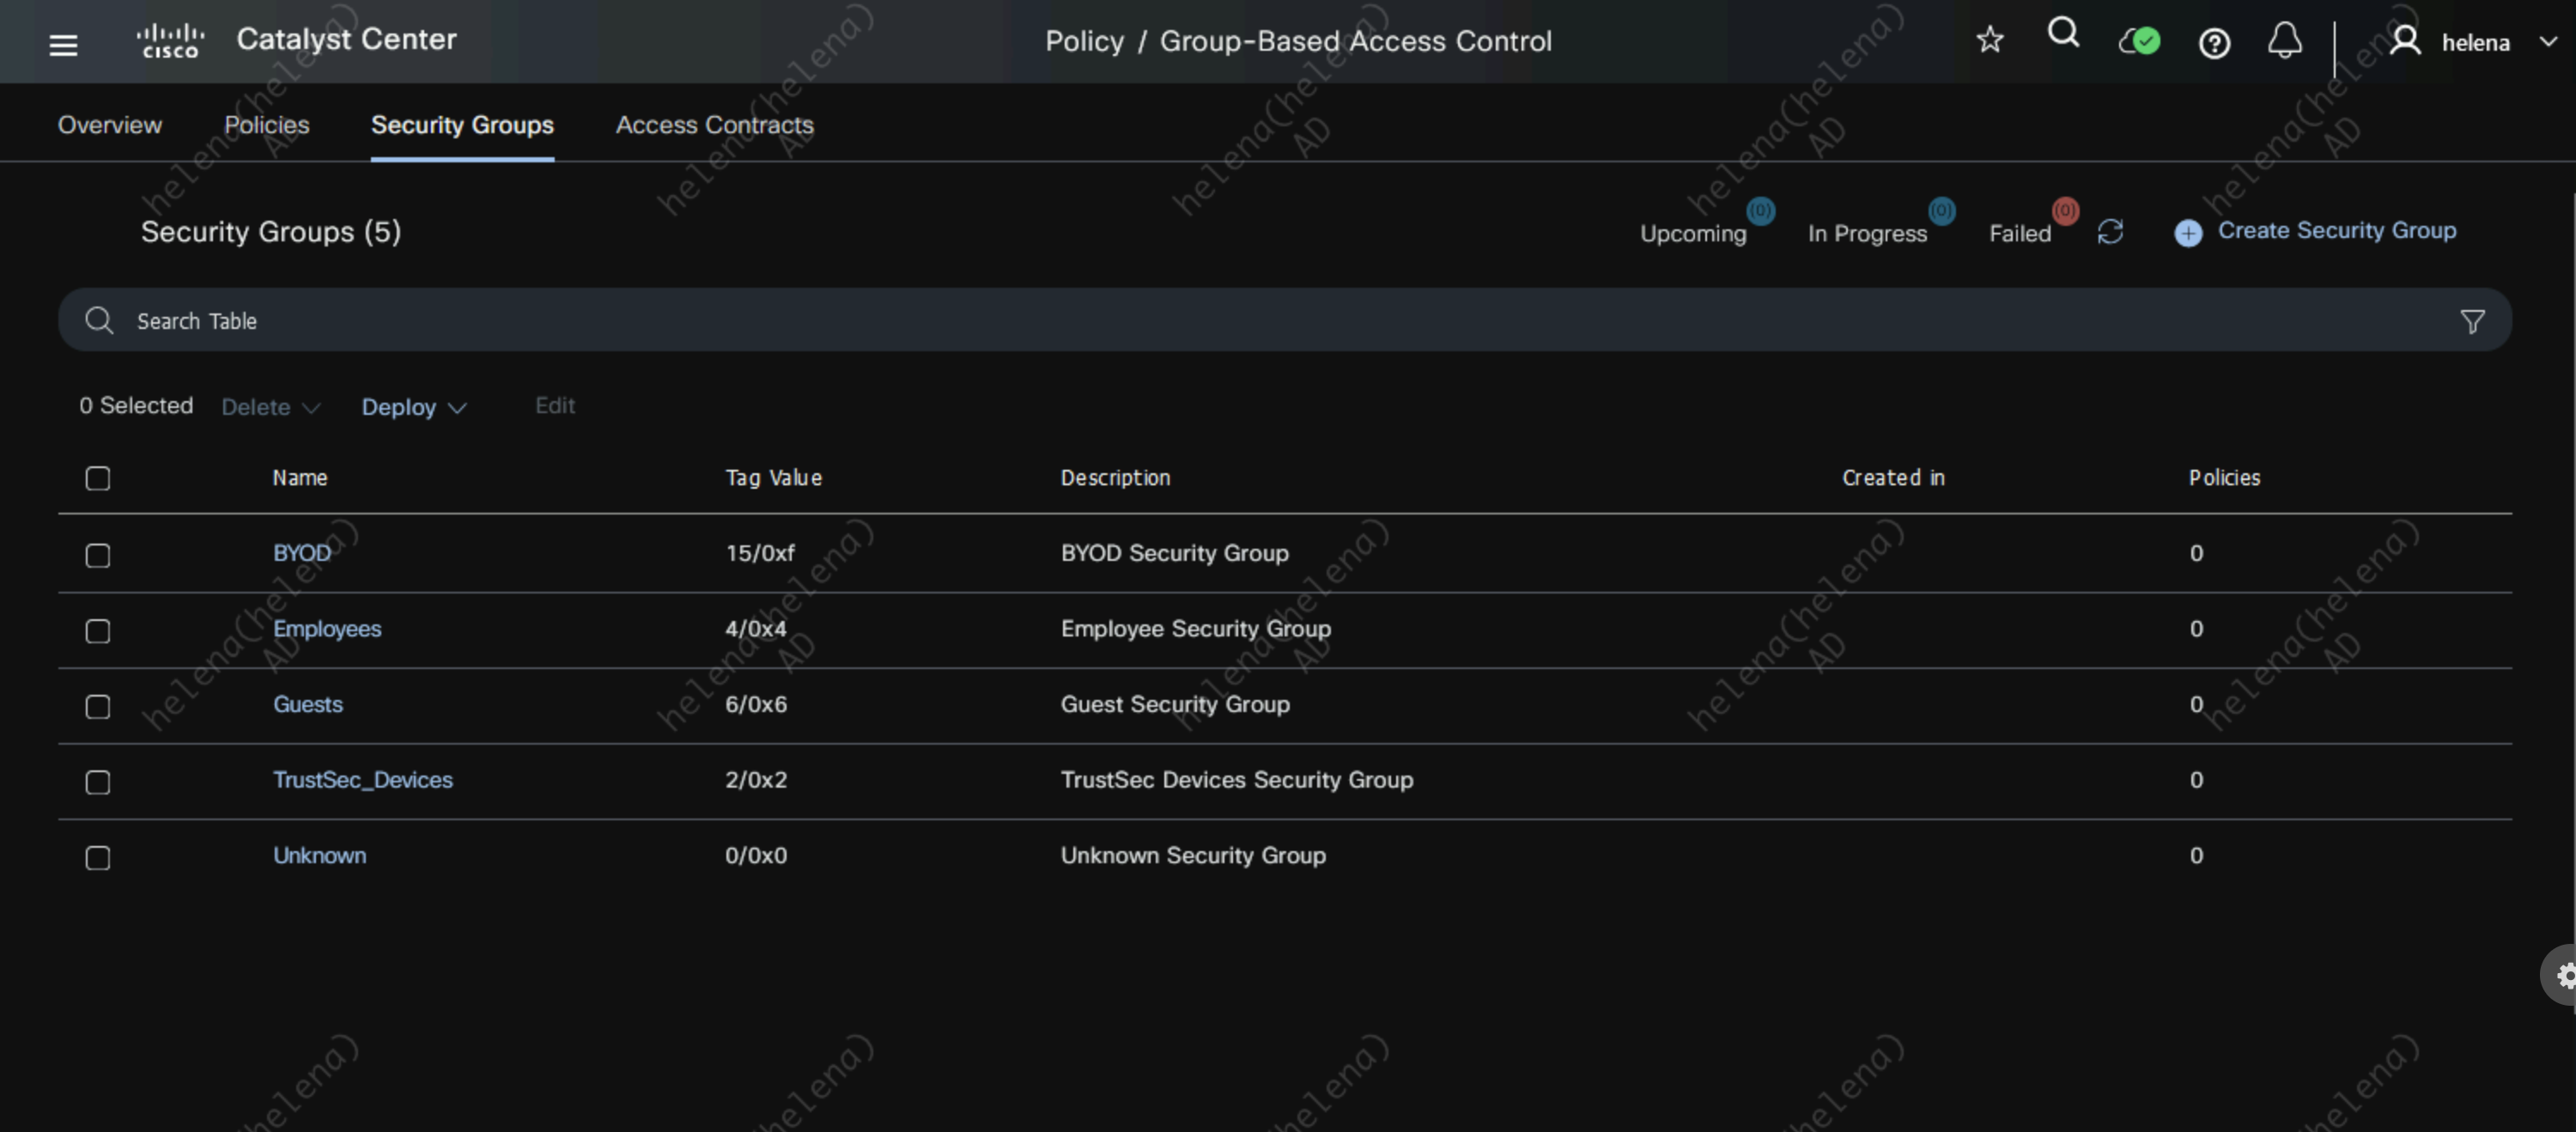Viewport: 2576px width, 1132px height.
Task: Open global search magnifier icon
Action: pyautogui.click(x=2062, y=34)
